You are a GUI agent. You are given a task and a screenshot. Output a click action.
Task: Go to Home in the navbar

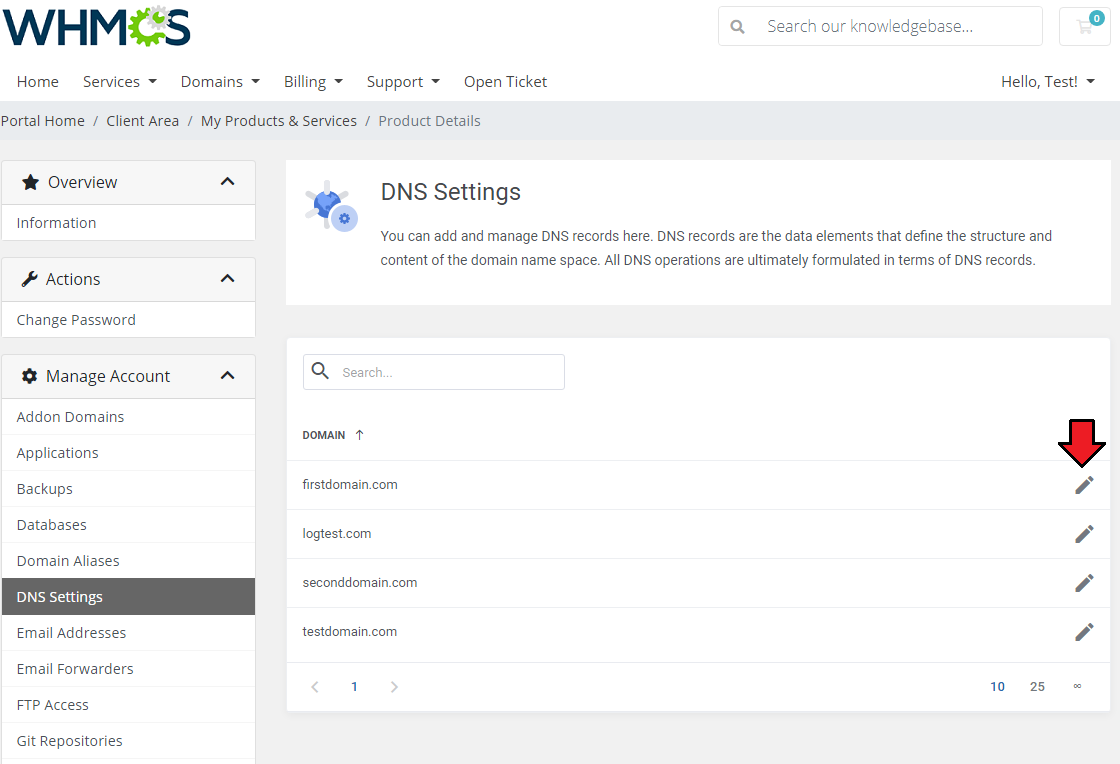tap(38, 82)
